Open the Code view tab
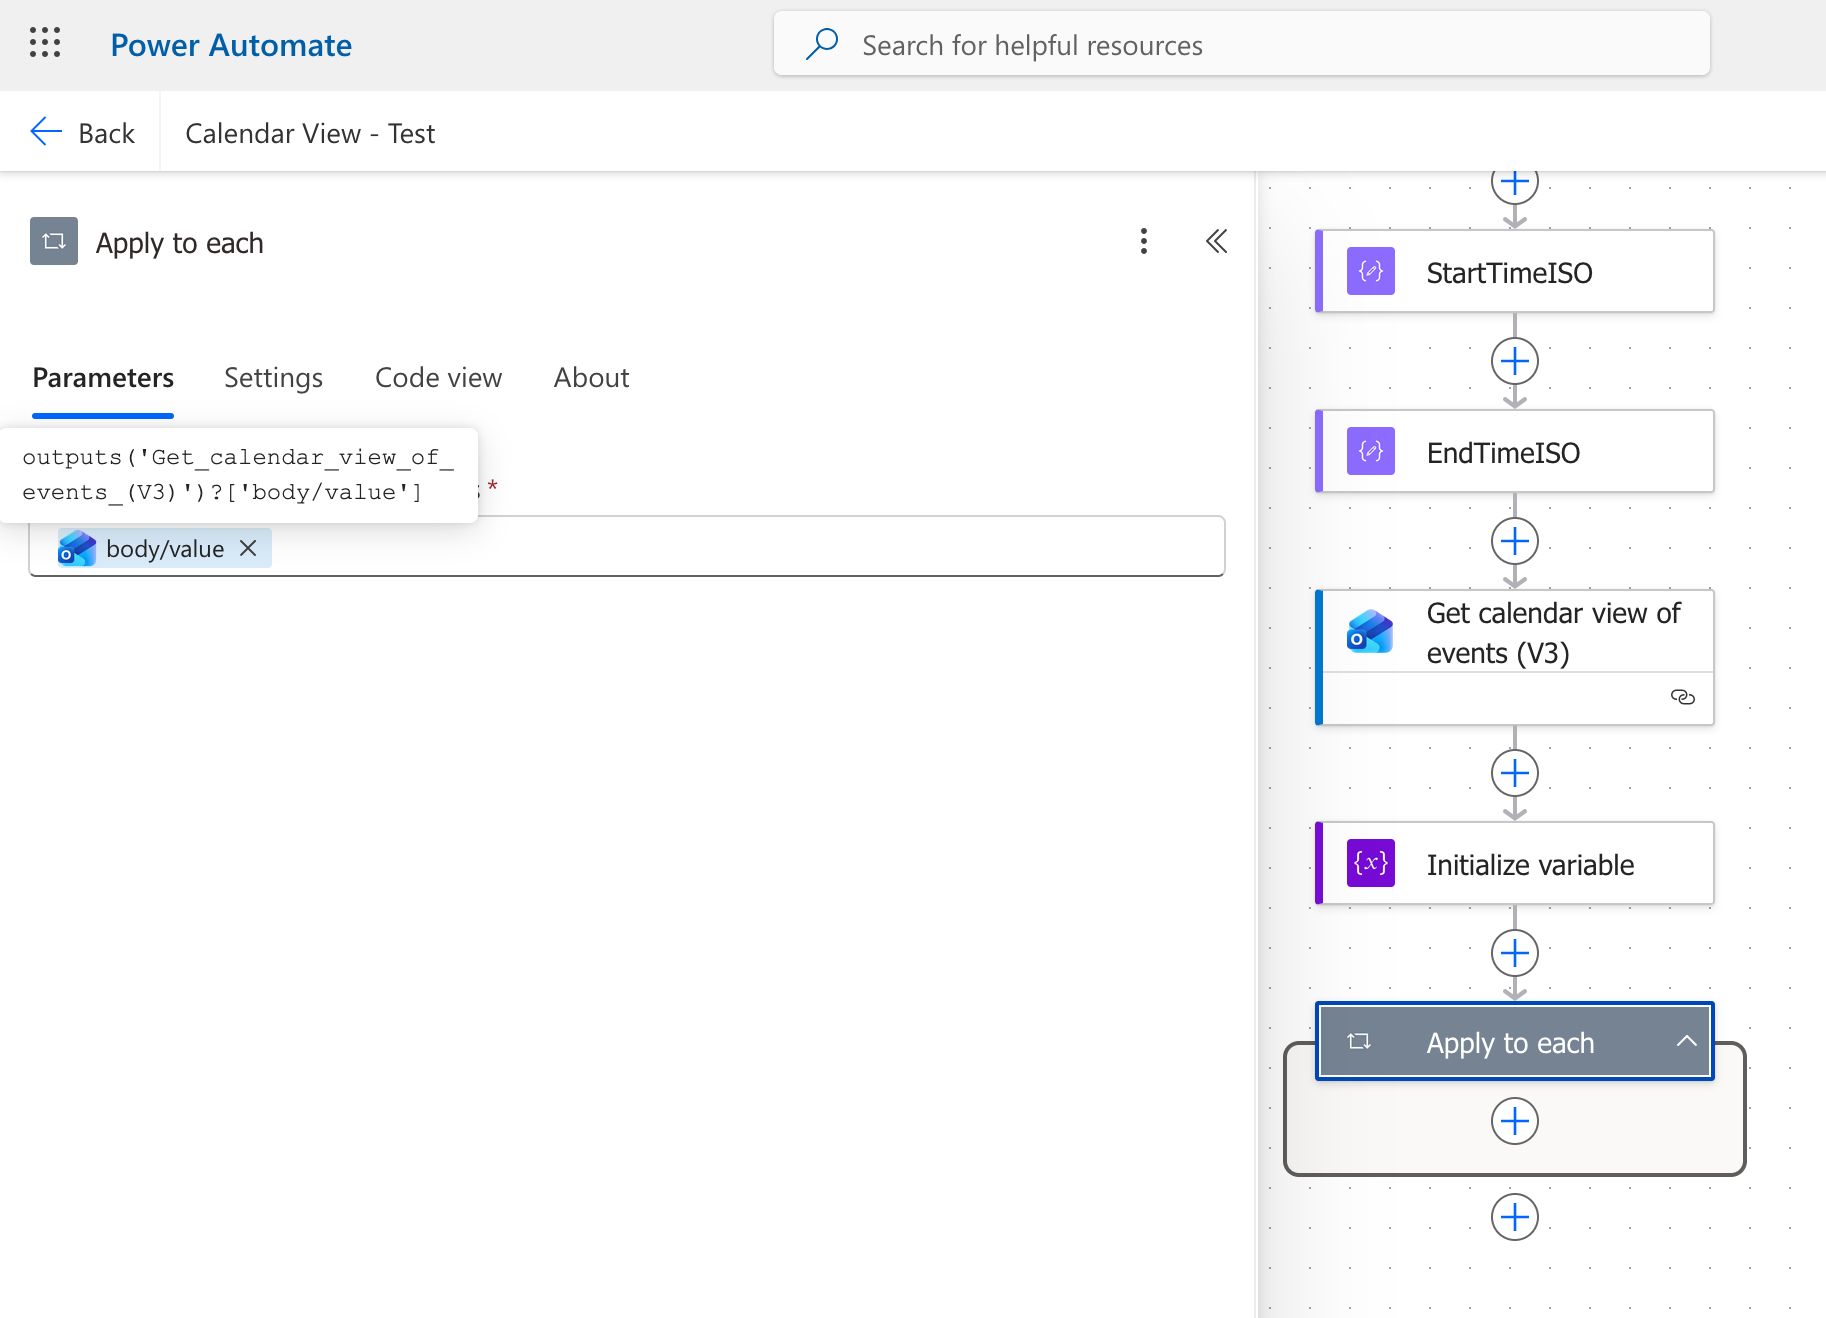Image resolution: width=1826 pixels, height=1318 pixels. pyautogui.click(x=438, y=378)
